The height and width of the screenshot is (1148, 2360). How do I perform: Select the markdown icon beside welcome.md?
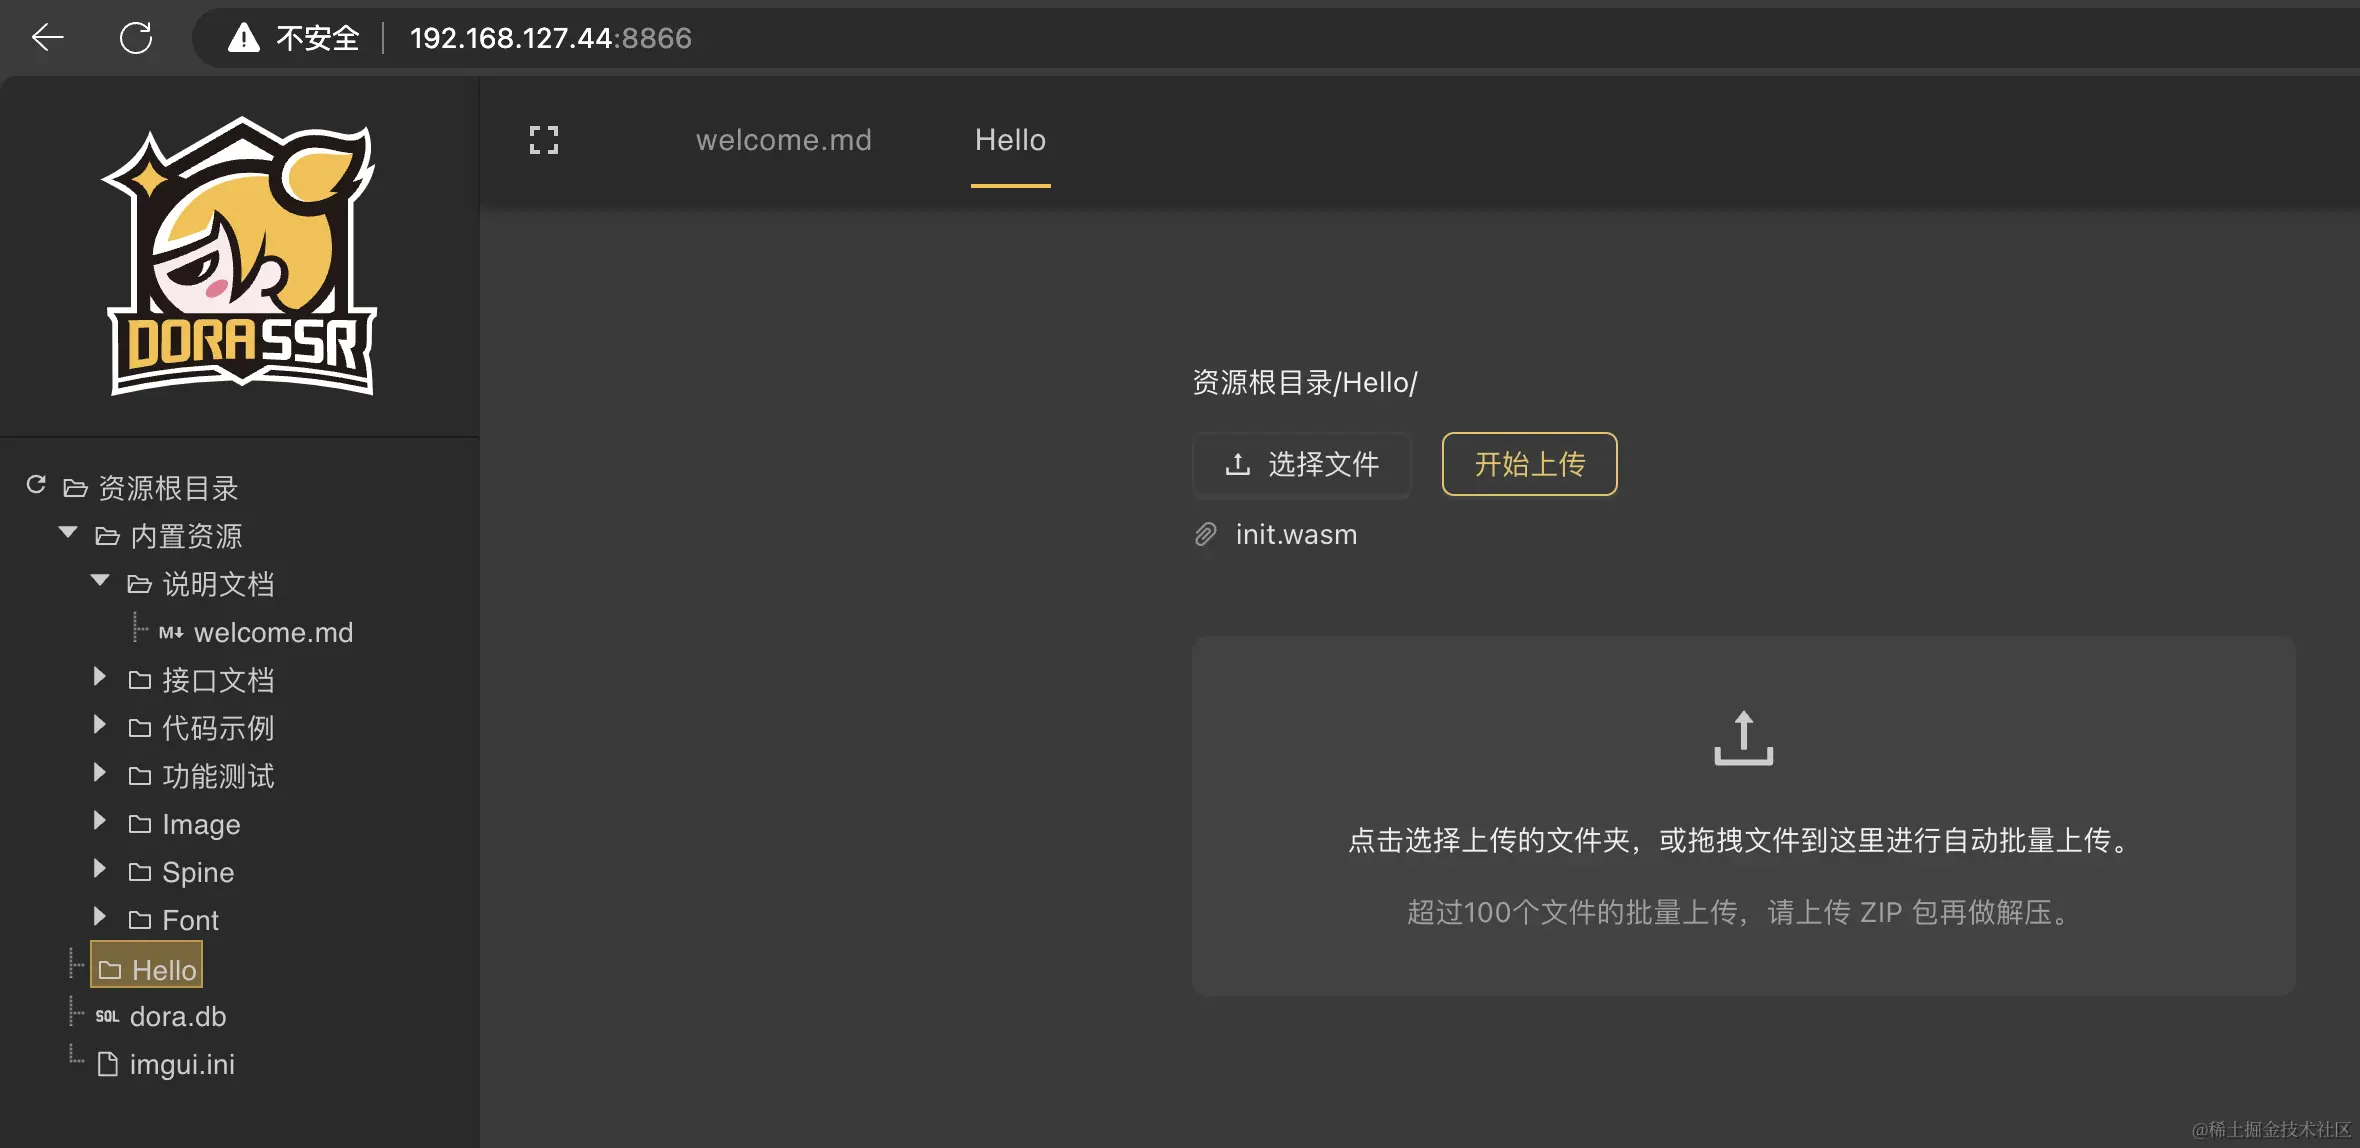click(170, 631)
